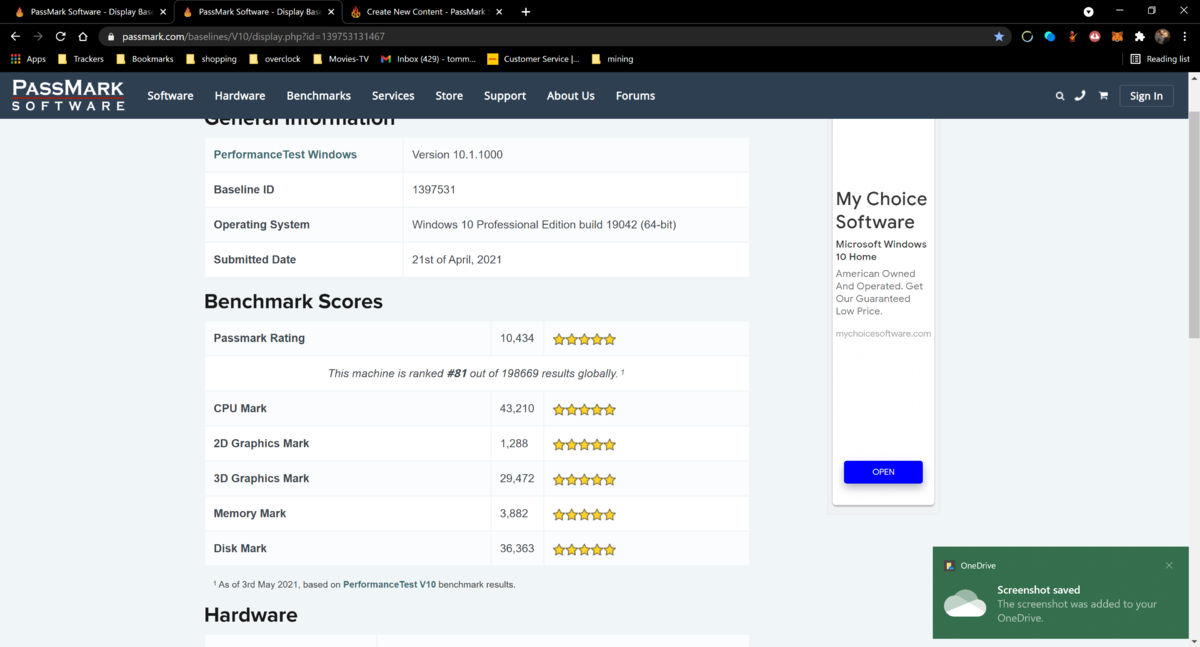This screenshot has width=1200, height=647.
Task: Click the PassMark site search icon
Action: coord(1060,96)
